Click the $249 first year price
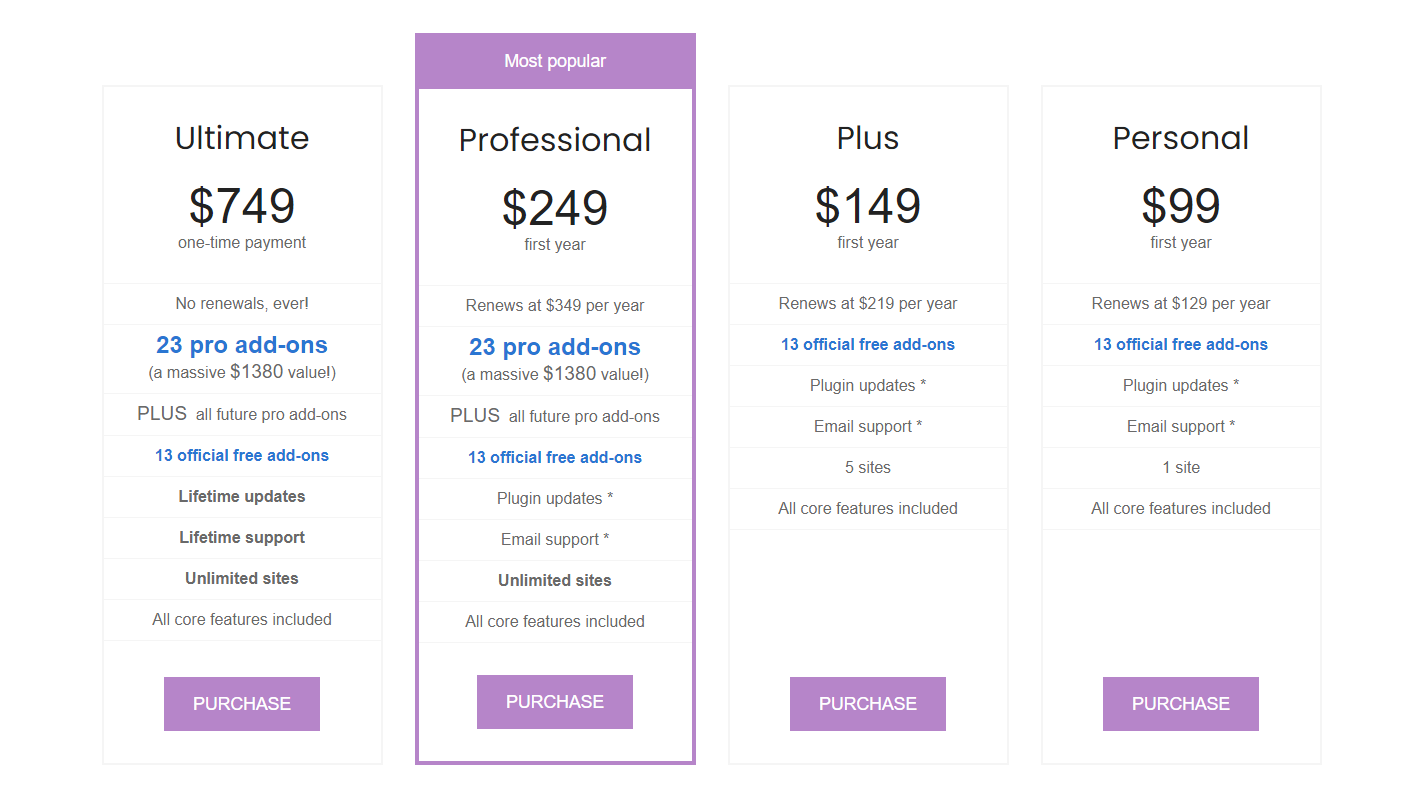This screenshot has height=789, width=1423. pyautogui.click(x=555, y=208)
